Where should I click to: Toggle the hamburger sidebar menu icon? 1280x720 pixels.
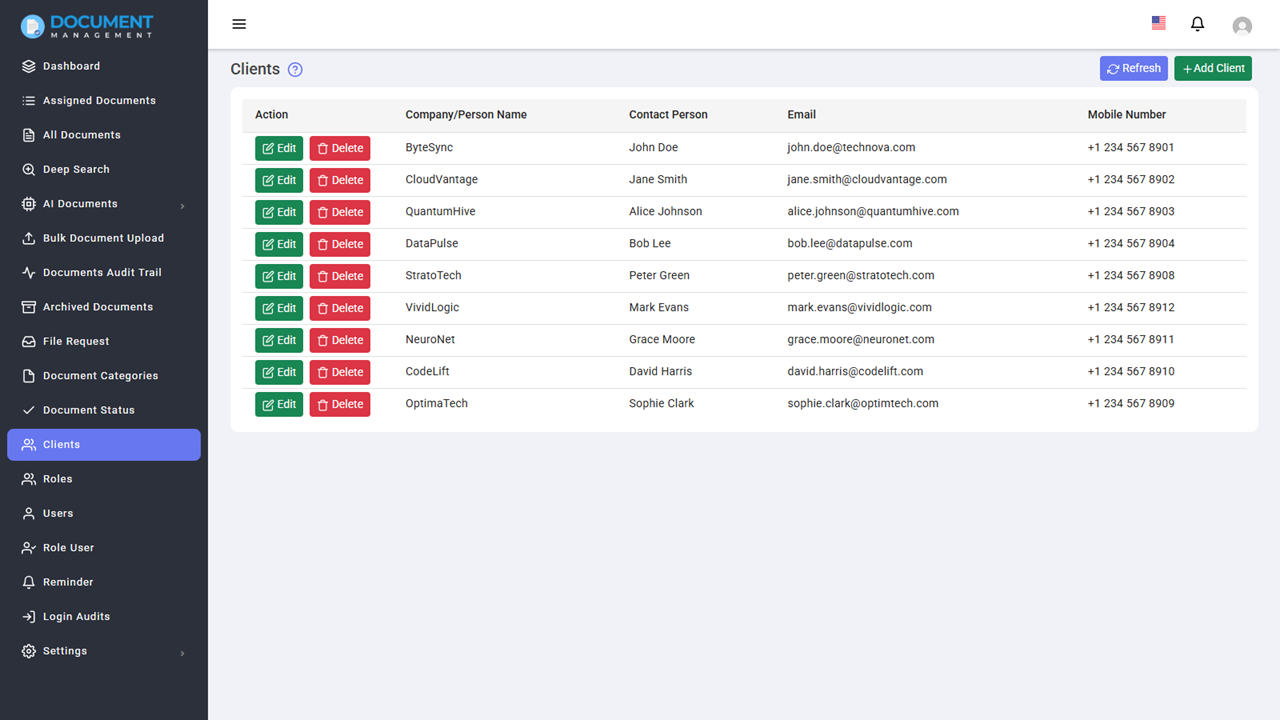[239, 24]
